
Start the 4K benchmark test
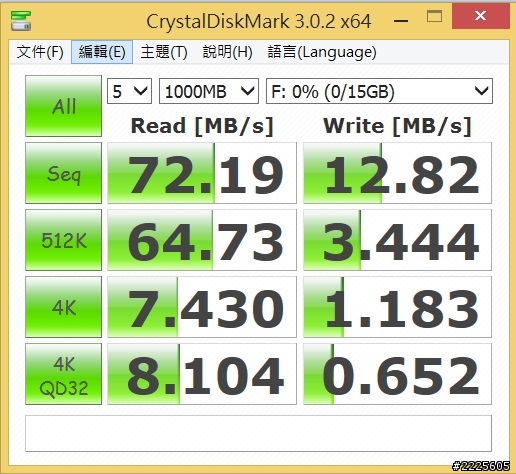click(63, 307)
